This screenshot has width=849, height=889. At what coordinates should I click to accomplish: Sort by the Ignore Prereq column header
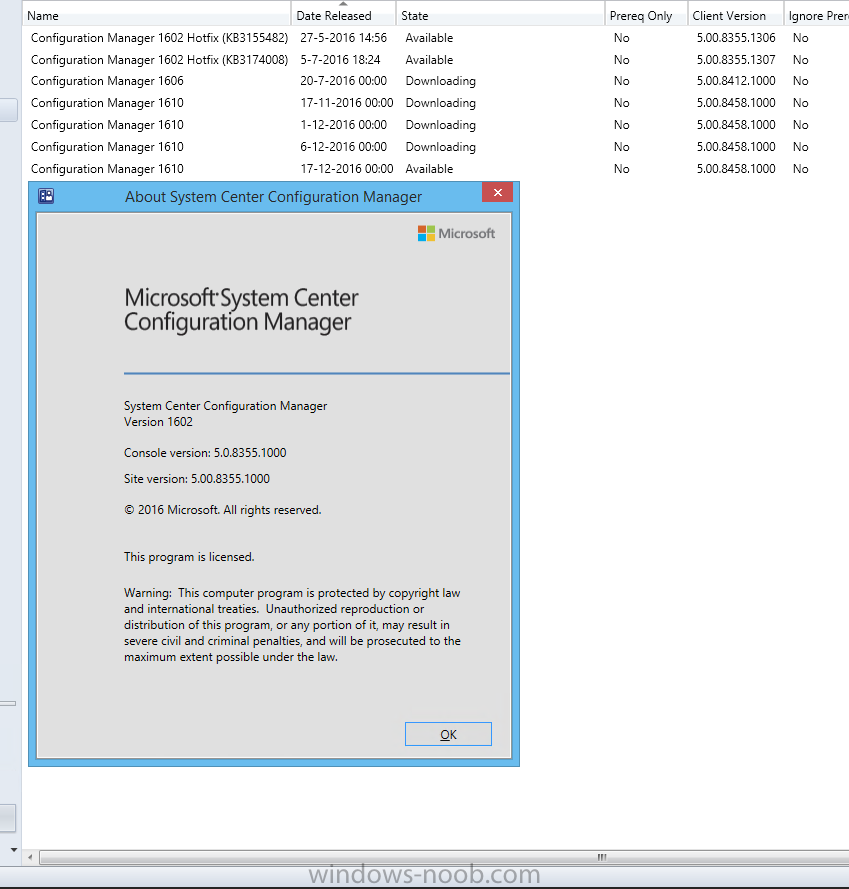(x=817, y=16)
